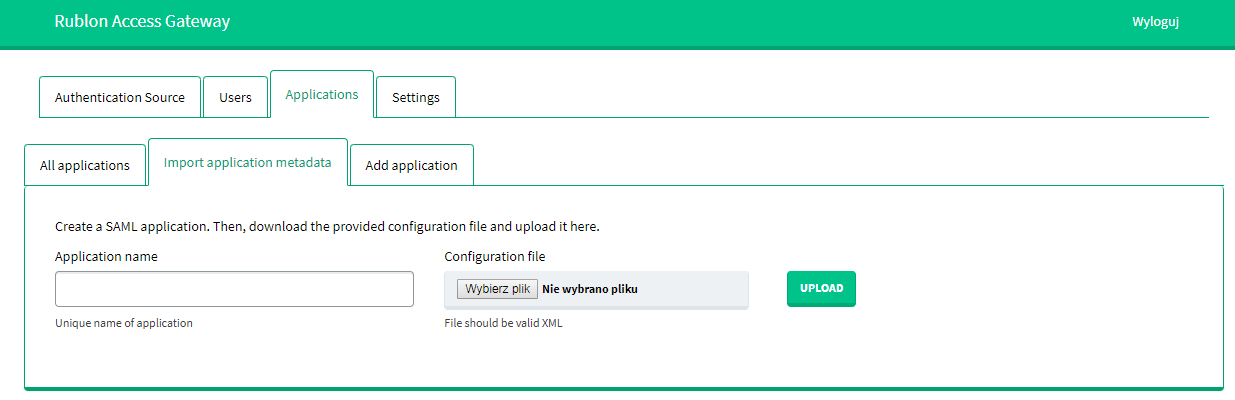The height and width of the screenshot is (400, 1235).
Task: Select the Import application metadata sub-tab
Action: [247, 162]
